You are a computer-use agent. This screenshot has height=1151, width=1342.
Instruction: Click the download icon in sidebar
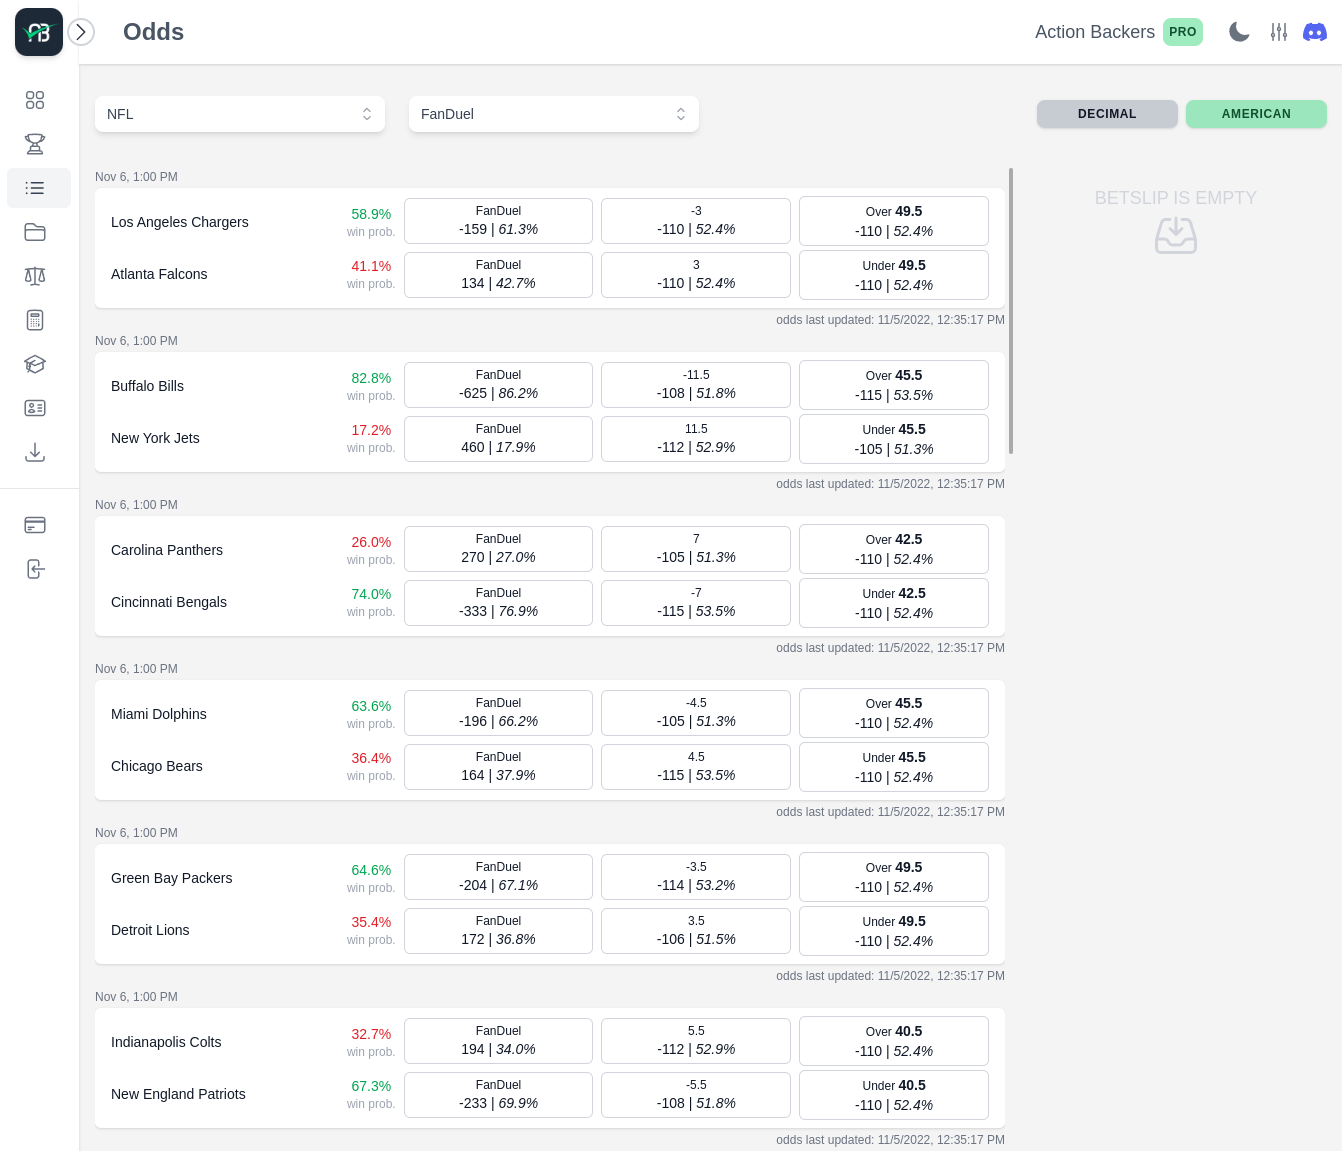tap(35, 452)
